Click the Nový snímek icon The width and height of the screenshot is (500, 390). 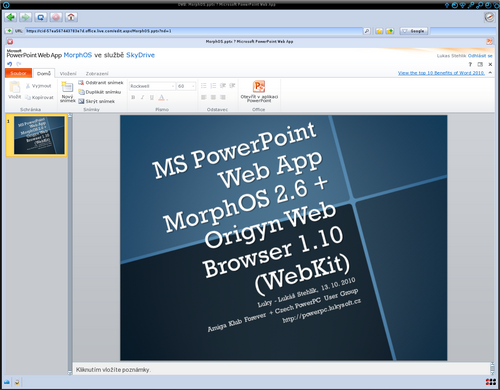click(67, 88)
